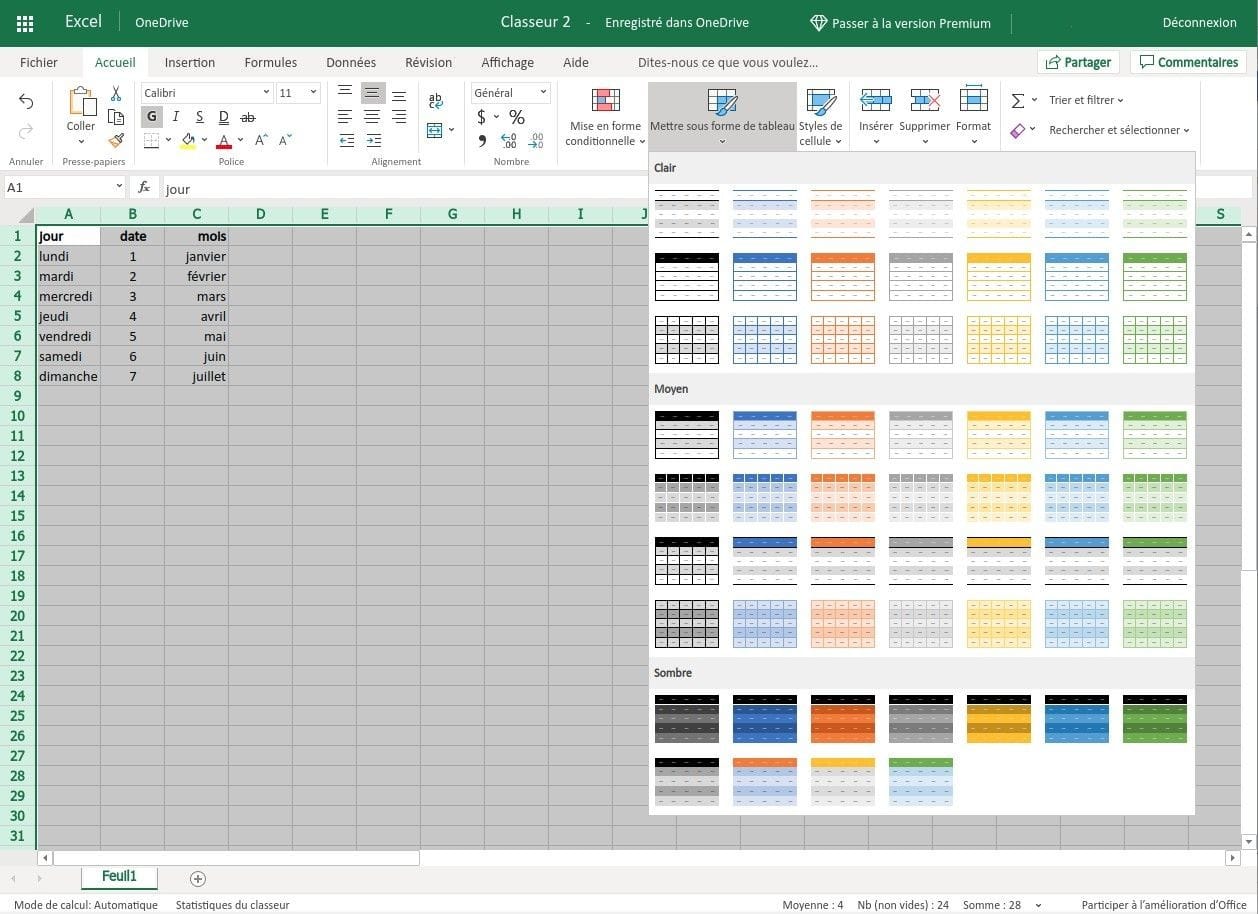Toggle bold (G) formatting
1258x914 pixels.
(152, 117)
